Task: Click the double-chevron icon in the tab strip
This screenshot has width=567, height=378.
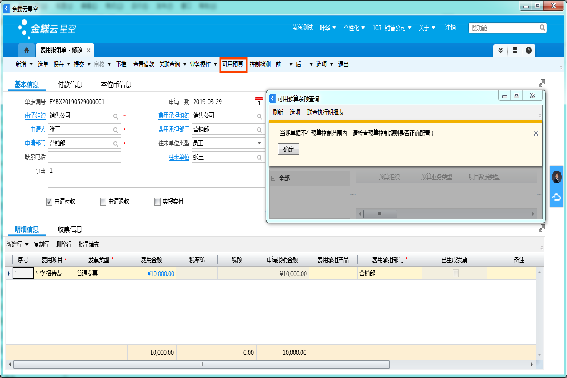Action: (500, 50)
